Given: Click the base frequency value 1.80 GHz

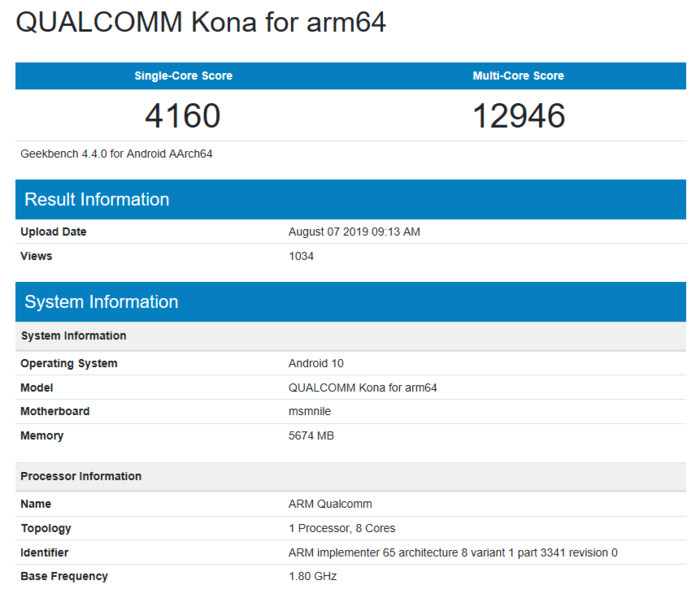Looking at the screenshot, I should [313, 576].
